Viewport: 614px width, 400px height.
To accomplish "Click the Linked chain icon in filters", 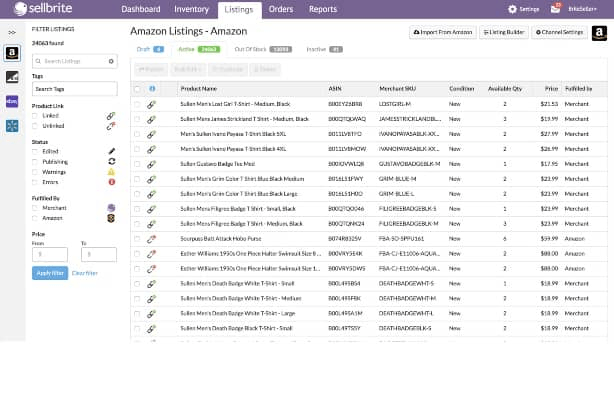I will [111, 116].
